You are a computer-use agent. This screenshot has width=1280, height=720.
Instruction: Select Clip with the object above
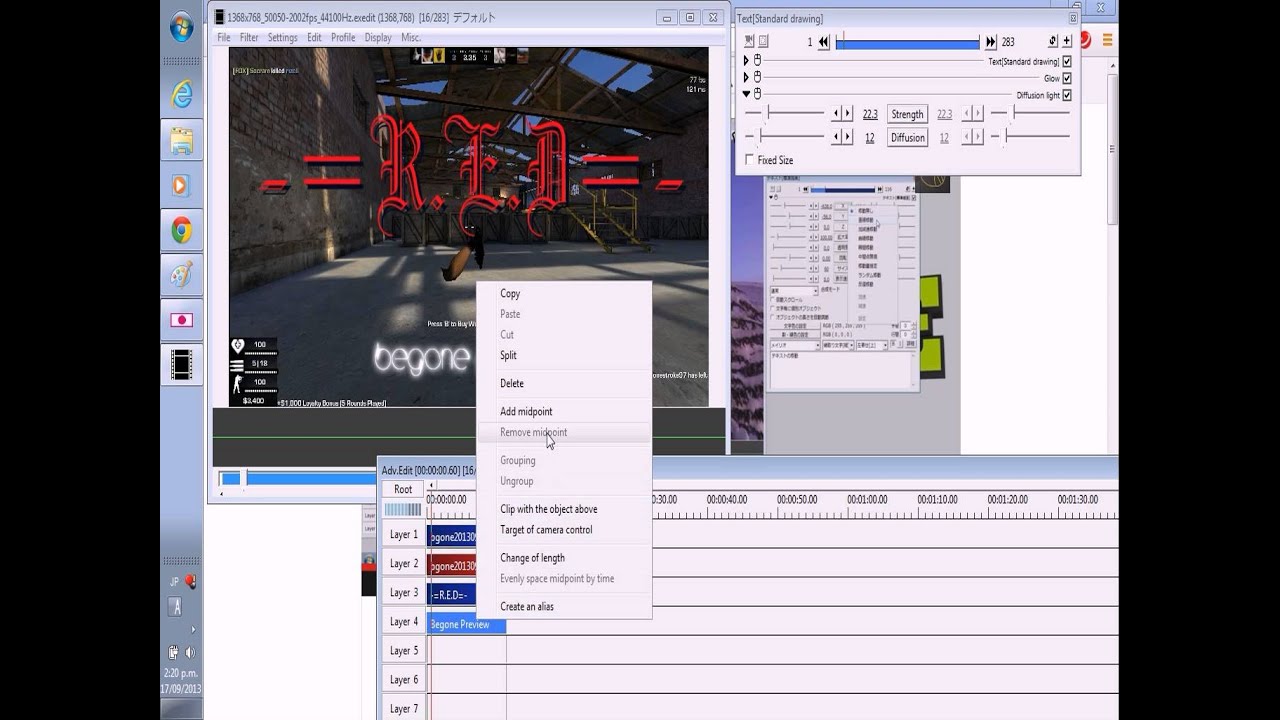pos(564,509)
